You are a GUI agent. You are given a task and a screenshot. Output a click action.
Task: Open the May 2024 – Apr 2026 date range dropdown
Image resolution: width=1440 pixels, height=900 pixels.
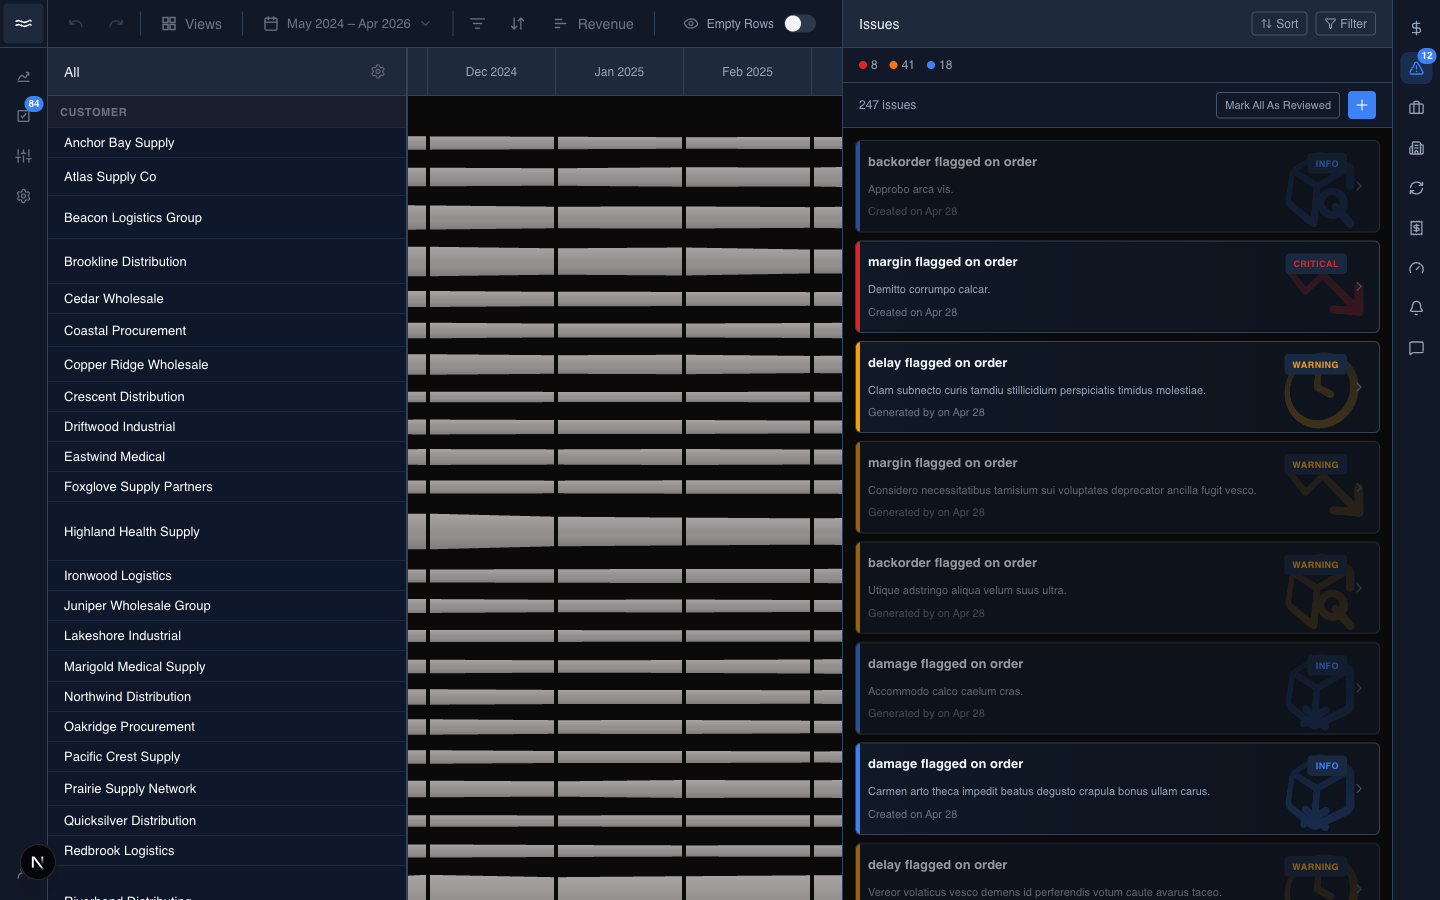(347, 24)
